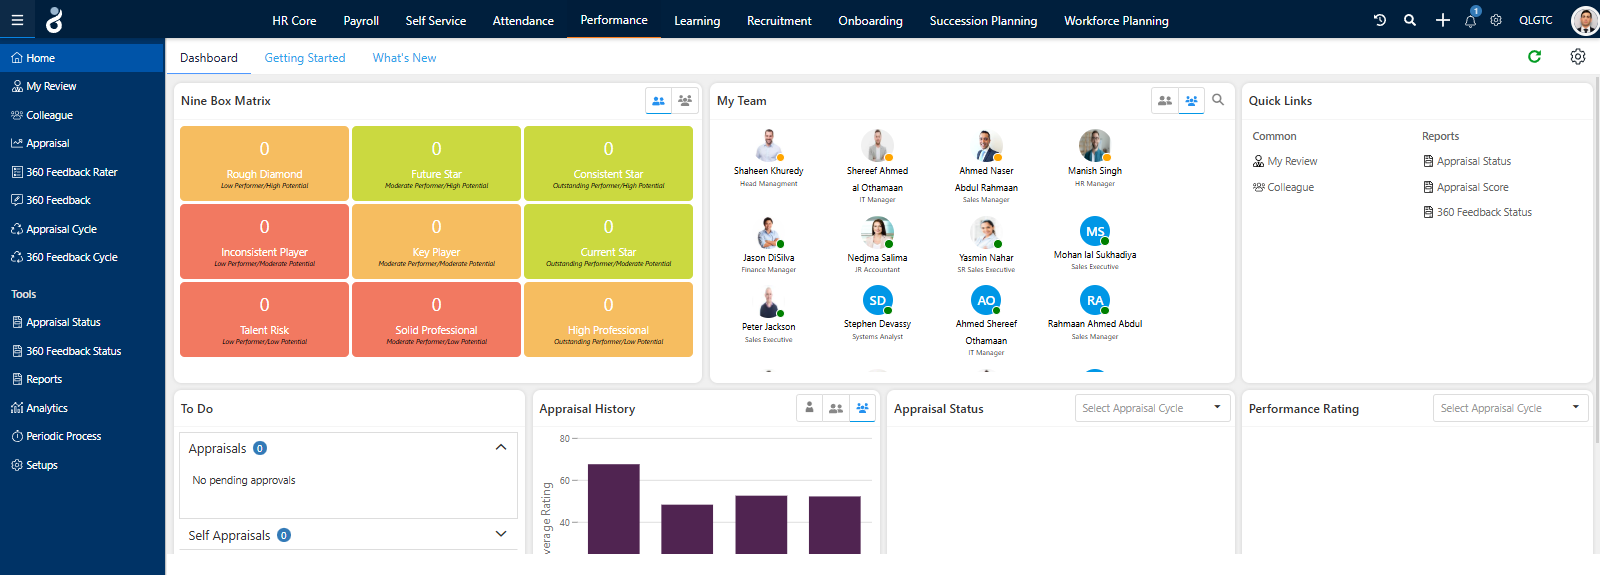Open My Review quick link
Viewport: 1600px width, 575px height.
pyautogui.click(x=1285, y=161)
